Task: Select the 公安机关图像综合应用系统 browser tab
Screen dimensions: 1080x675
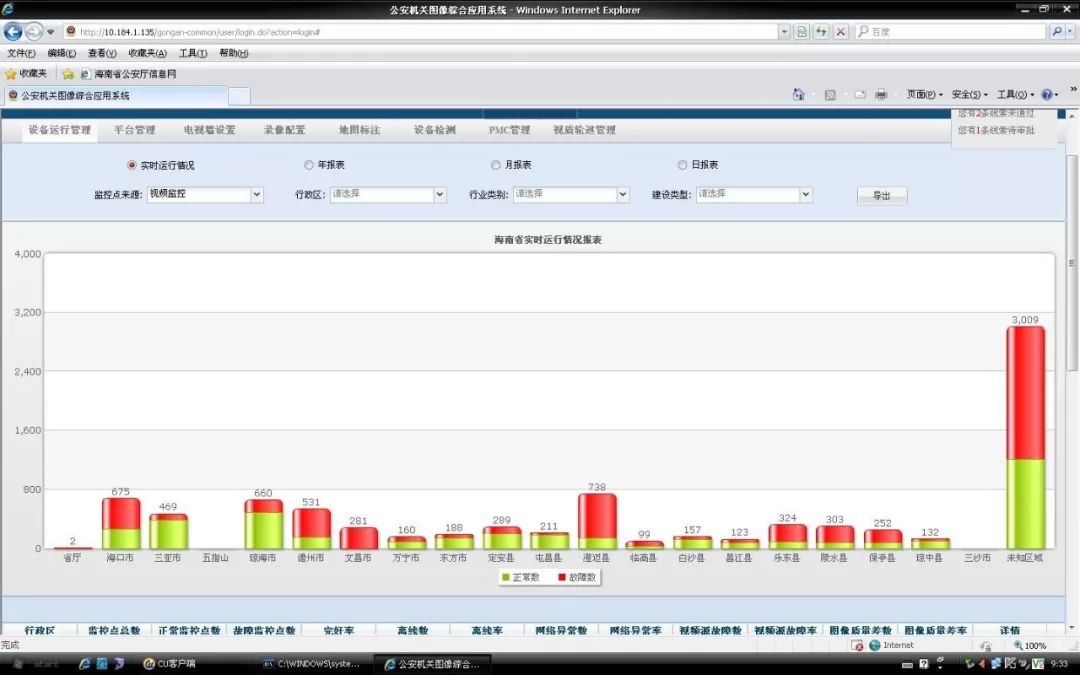Action: coord(115,96)
